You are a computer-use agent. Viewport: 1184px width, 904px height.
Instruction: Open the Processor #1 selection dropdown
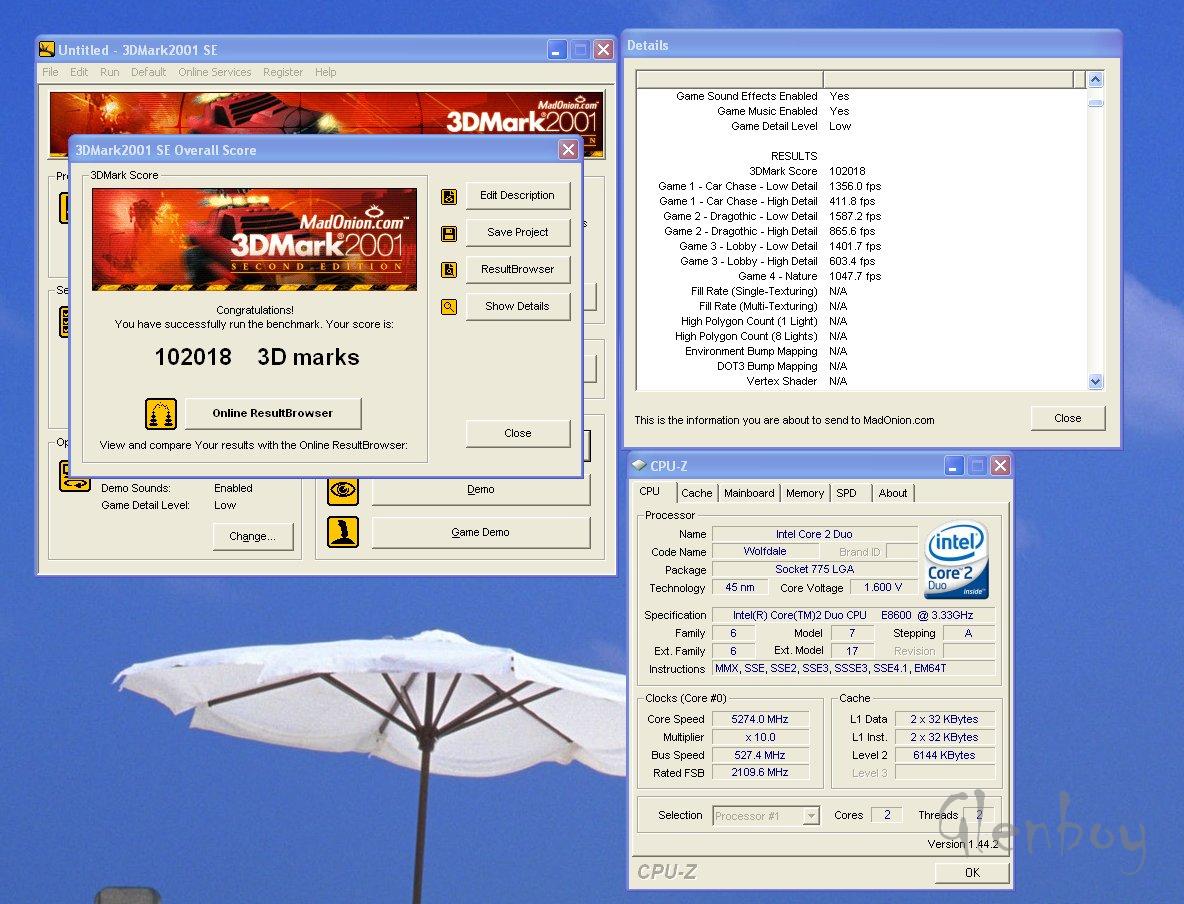point(810,816)
